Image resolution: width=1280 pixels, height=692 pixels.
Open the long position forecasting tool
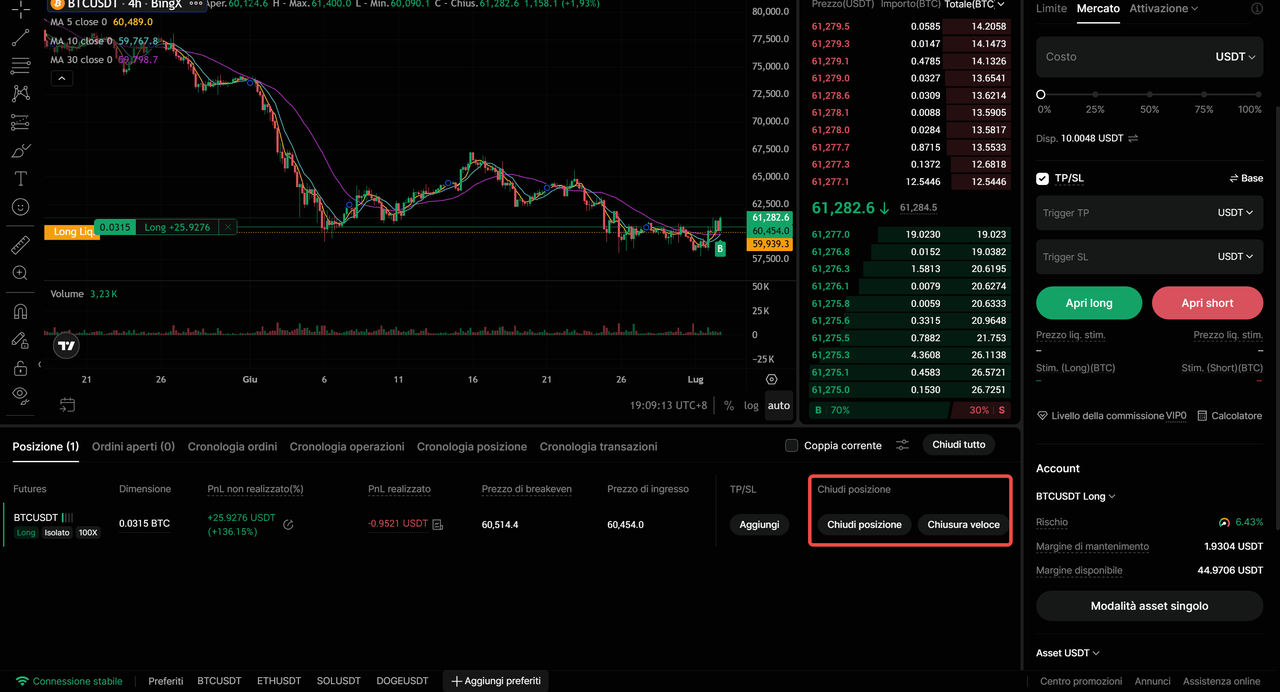point(20,123)
